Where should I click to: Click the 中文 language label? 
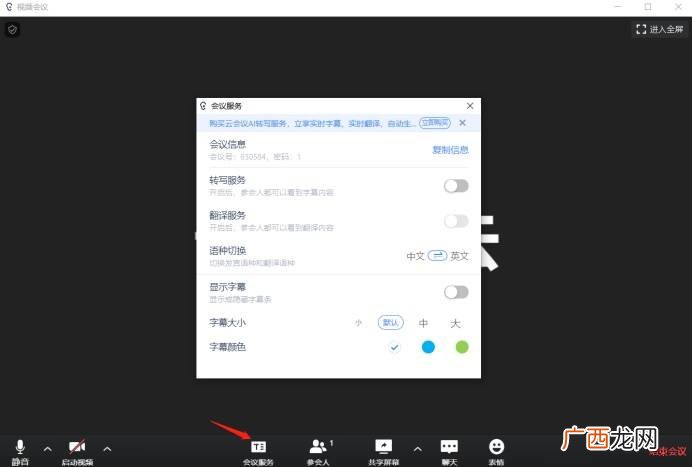pyautogui.click(x=415, y=256)
